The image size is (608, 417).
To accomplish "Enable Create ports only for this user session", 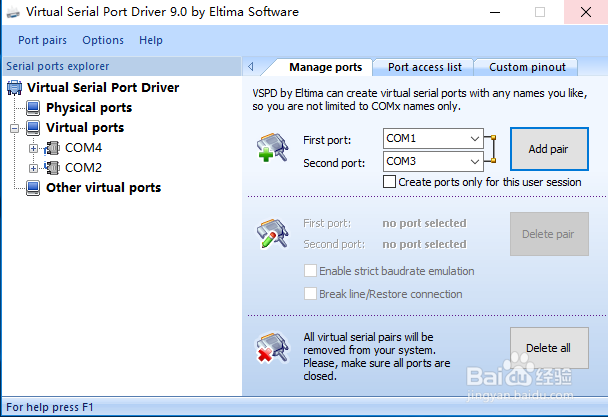I will point(389,182).
